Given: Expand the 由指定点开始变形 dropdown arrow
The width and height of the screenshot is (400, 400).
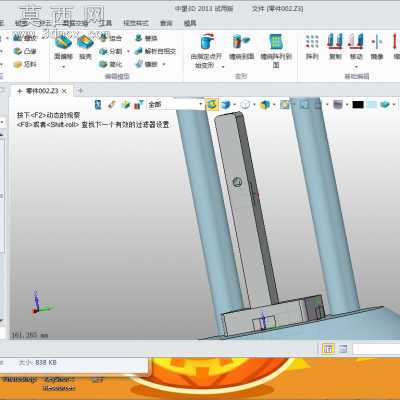Looking at the screenshot, I should [223, 67].
